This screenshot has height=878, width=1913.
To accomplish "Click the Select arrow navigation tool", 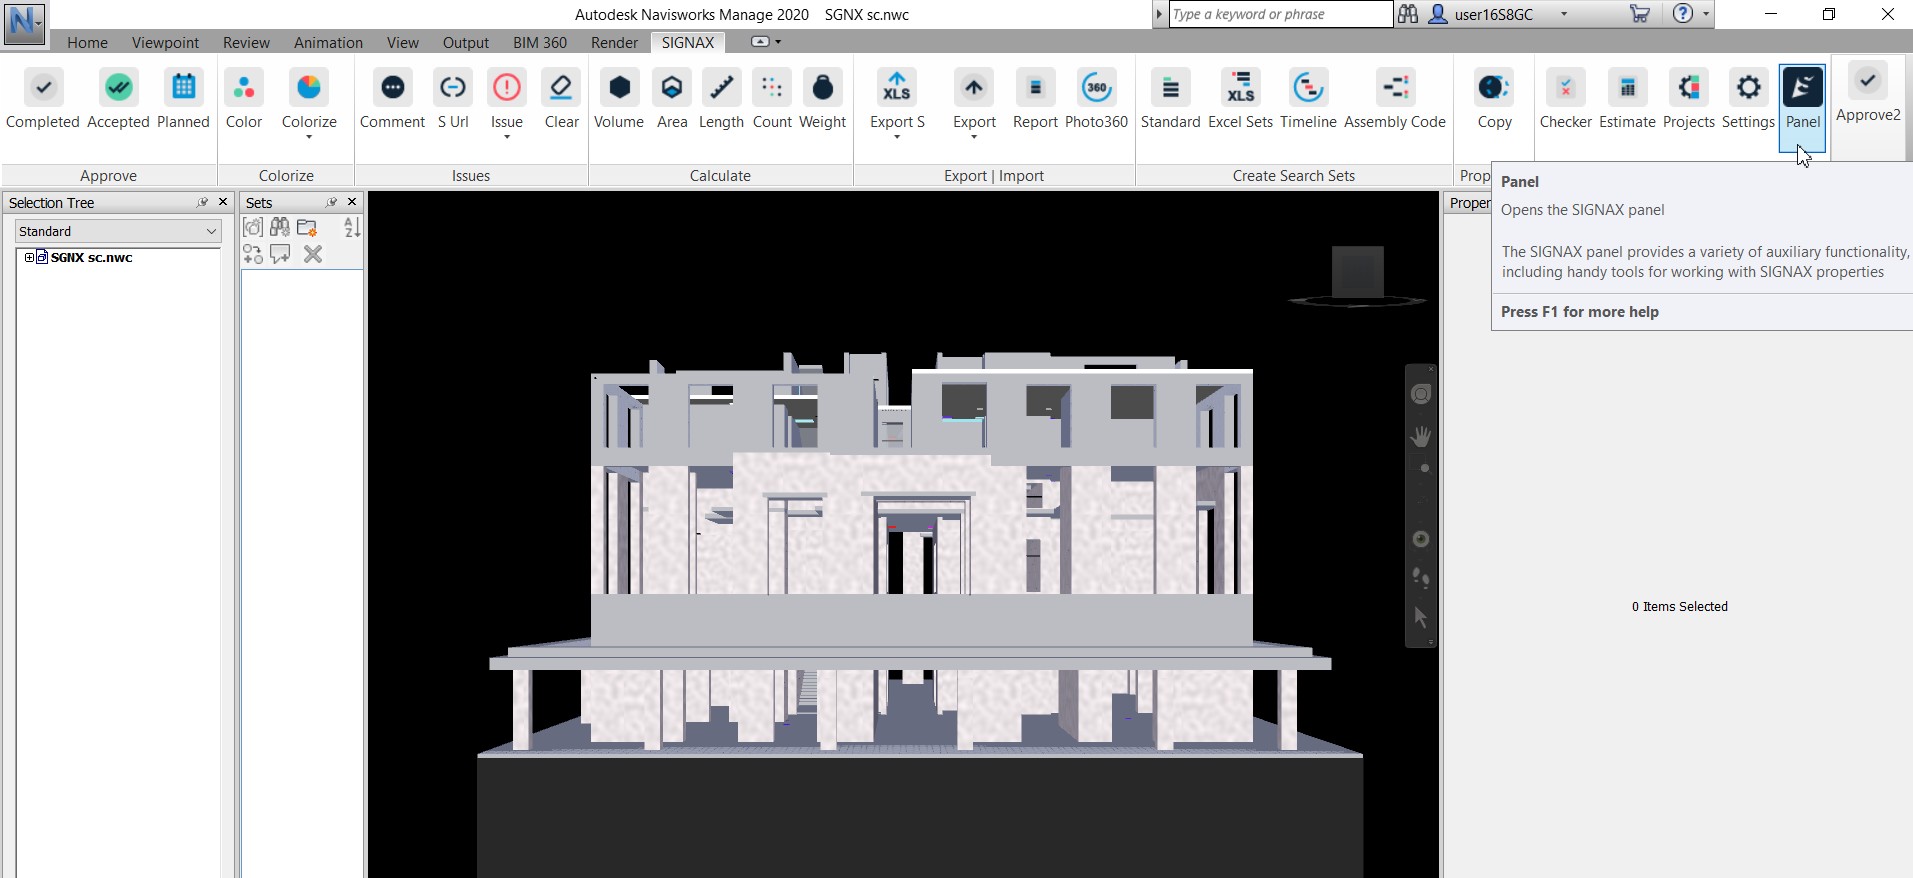I will point(1421,618).
